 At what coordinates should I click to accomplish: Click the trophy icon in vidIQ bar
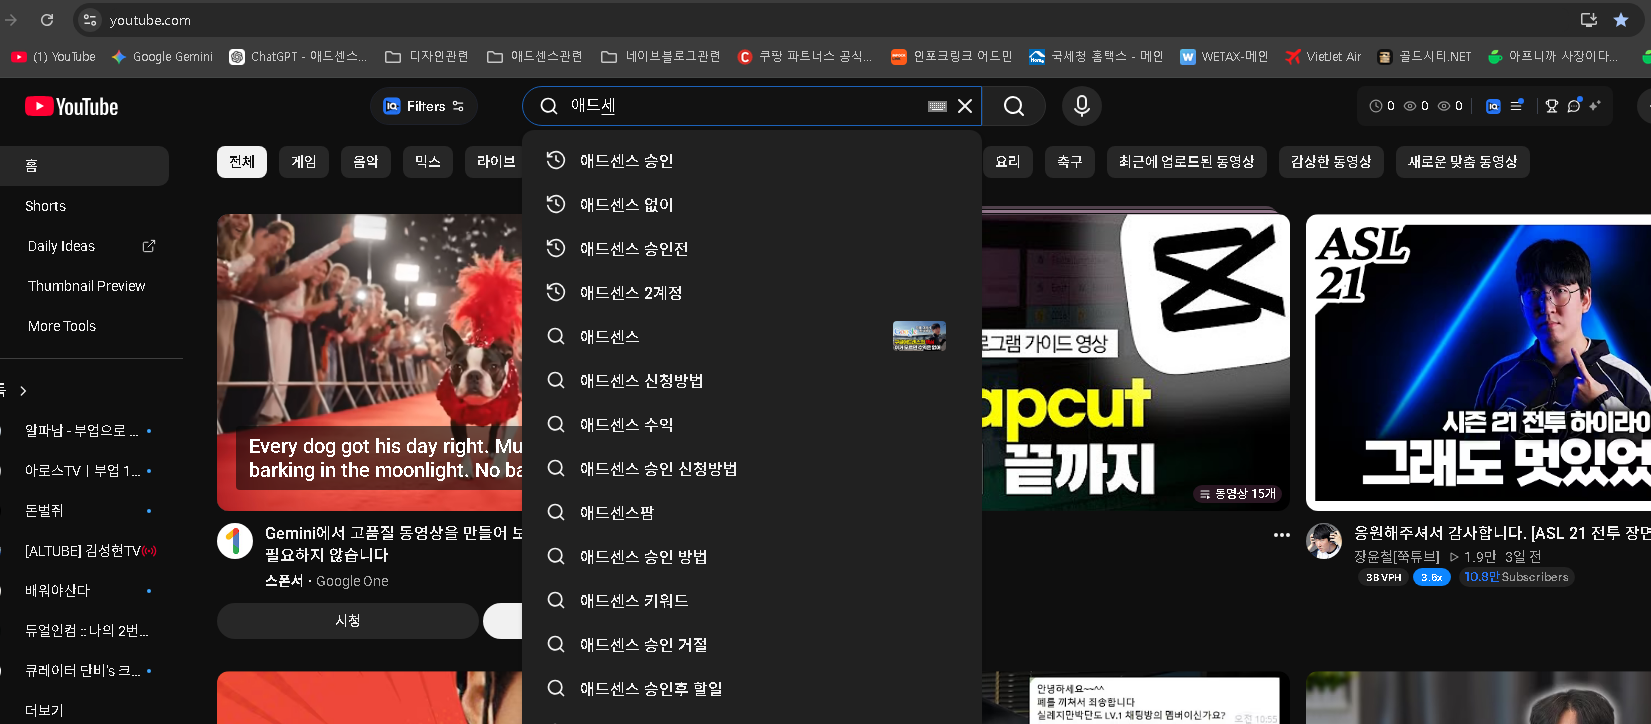pyautogui.click(x=1552, y=106)
